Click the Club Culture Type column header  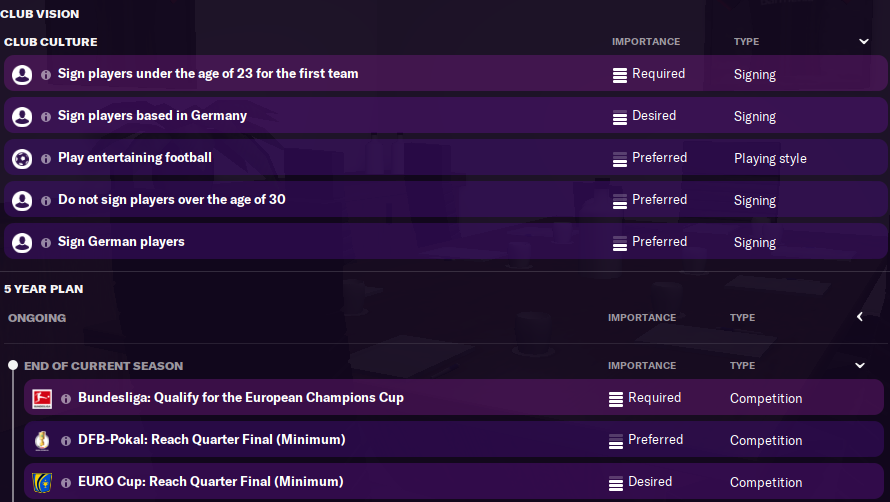click(x=746, y=42)
